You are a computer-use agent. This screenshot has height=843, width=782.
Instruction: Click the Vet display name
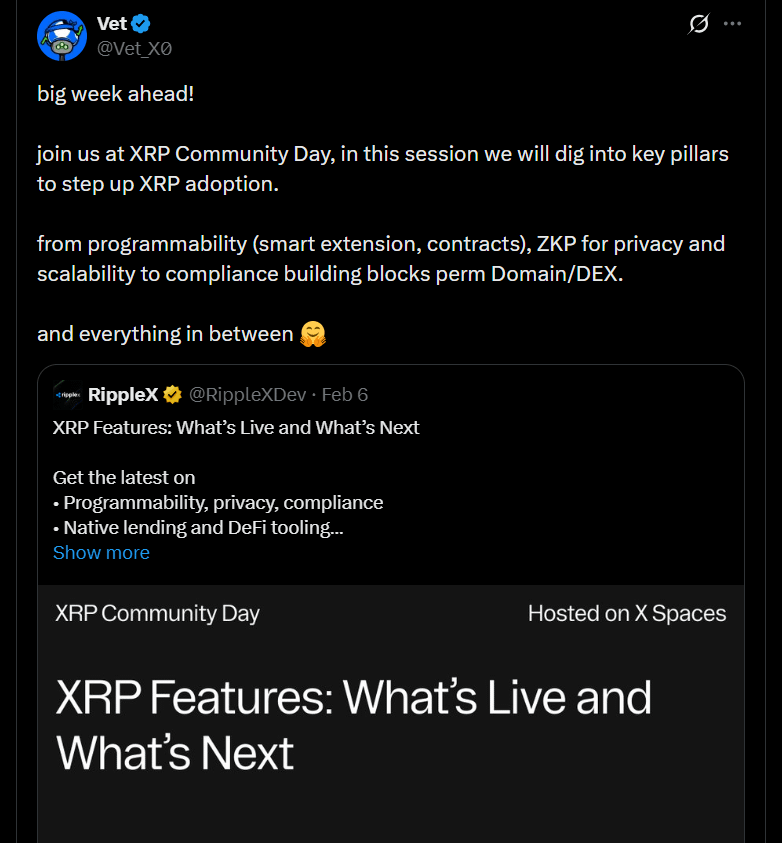click(x=112, y=24)
